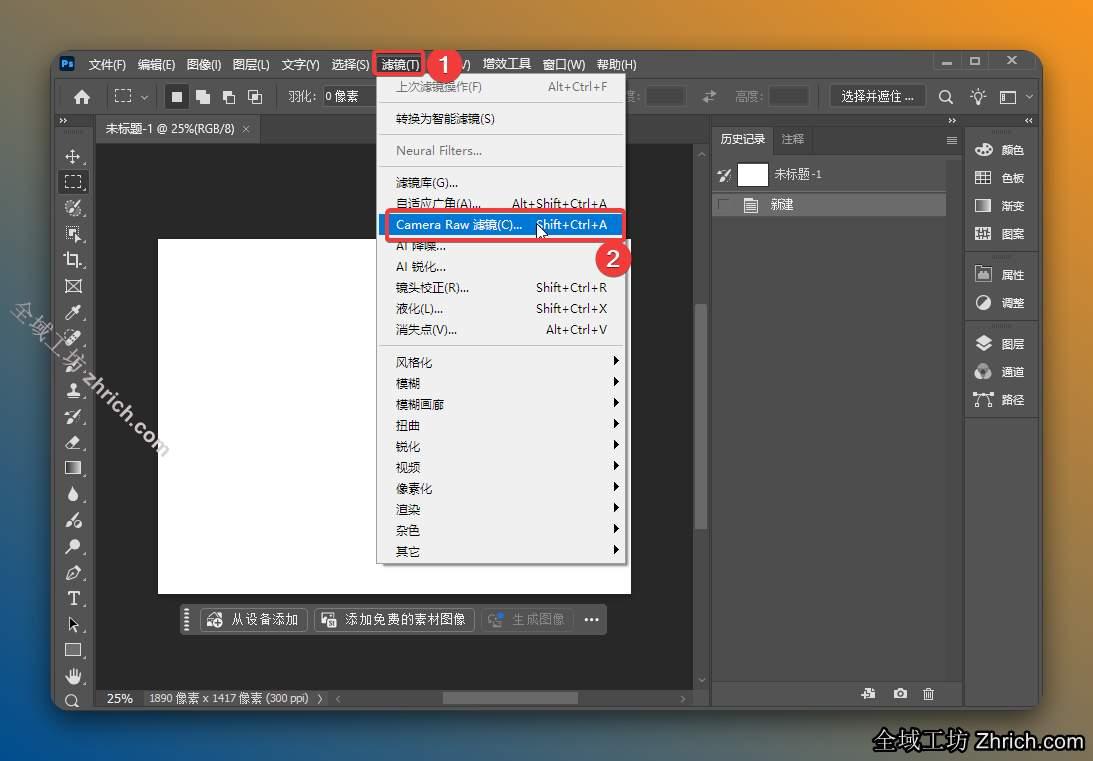
Task: Toggle history brush source box beside 新建
Action: pyautogui.click(x=724, y=204)
